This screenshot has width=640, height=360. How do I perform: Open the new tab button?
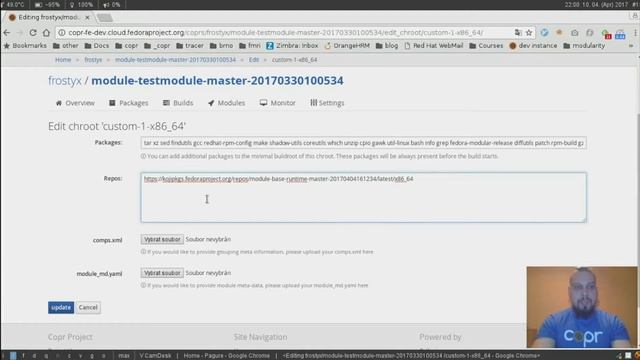pyautogui.click(x=105, y=18)
